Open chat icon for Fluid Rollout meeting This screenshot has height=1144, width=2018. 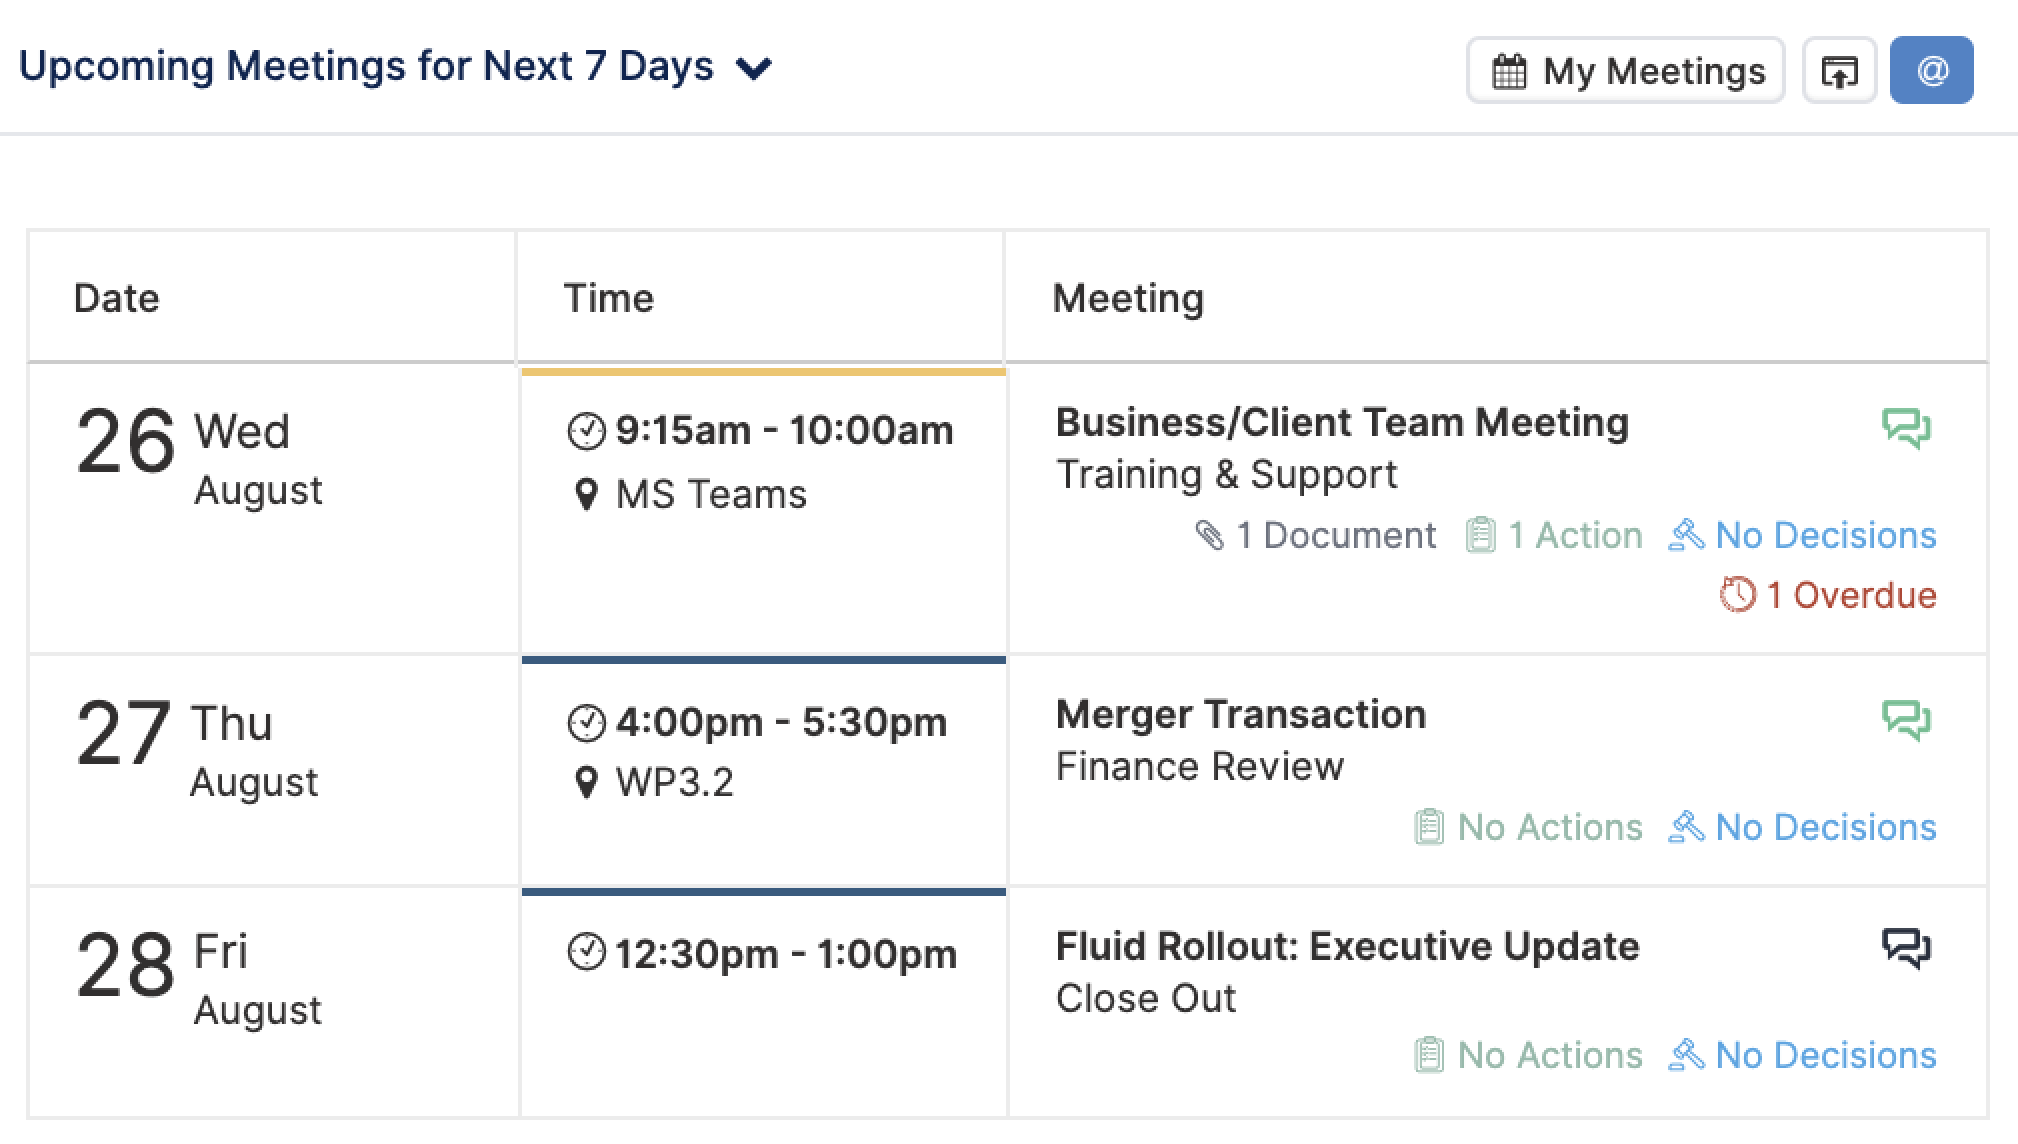tap(1906, 948)
